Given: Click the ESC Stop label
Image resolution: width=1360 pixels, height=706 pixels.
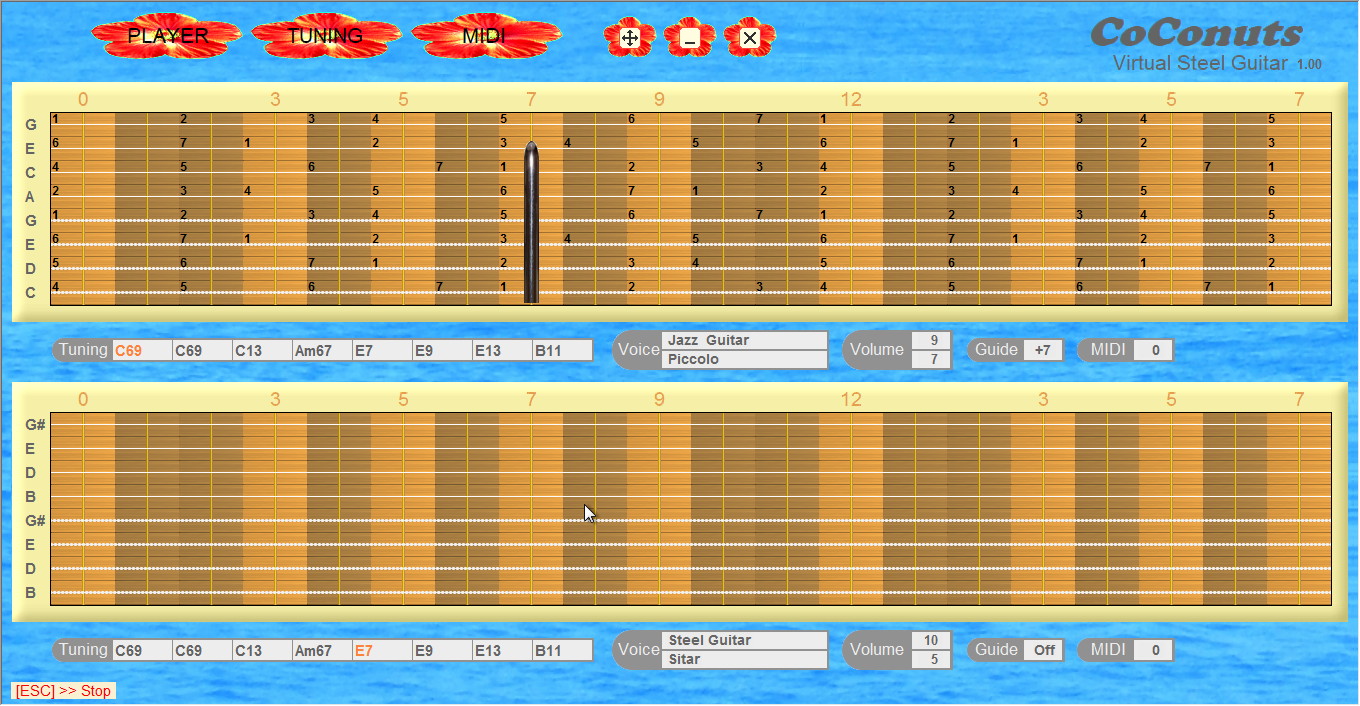Looking at the screenshot, I should pos(63,691).
